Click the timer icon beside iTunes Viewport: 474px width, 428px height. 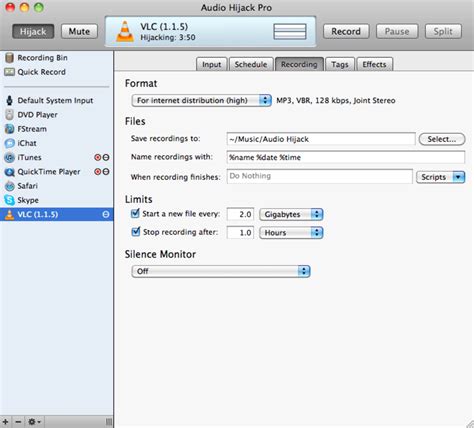click(106, 157)
